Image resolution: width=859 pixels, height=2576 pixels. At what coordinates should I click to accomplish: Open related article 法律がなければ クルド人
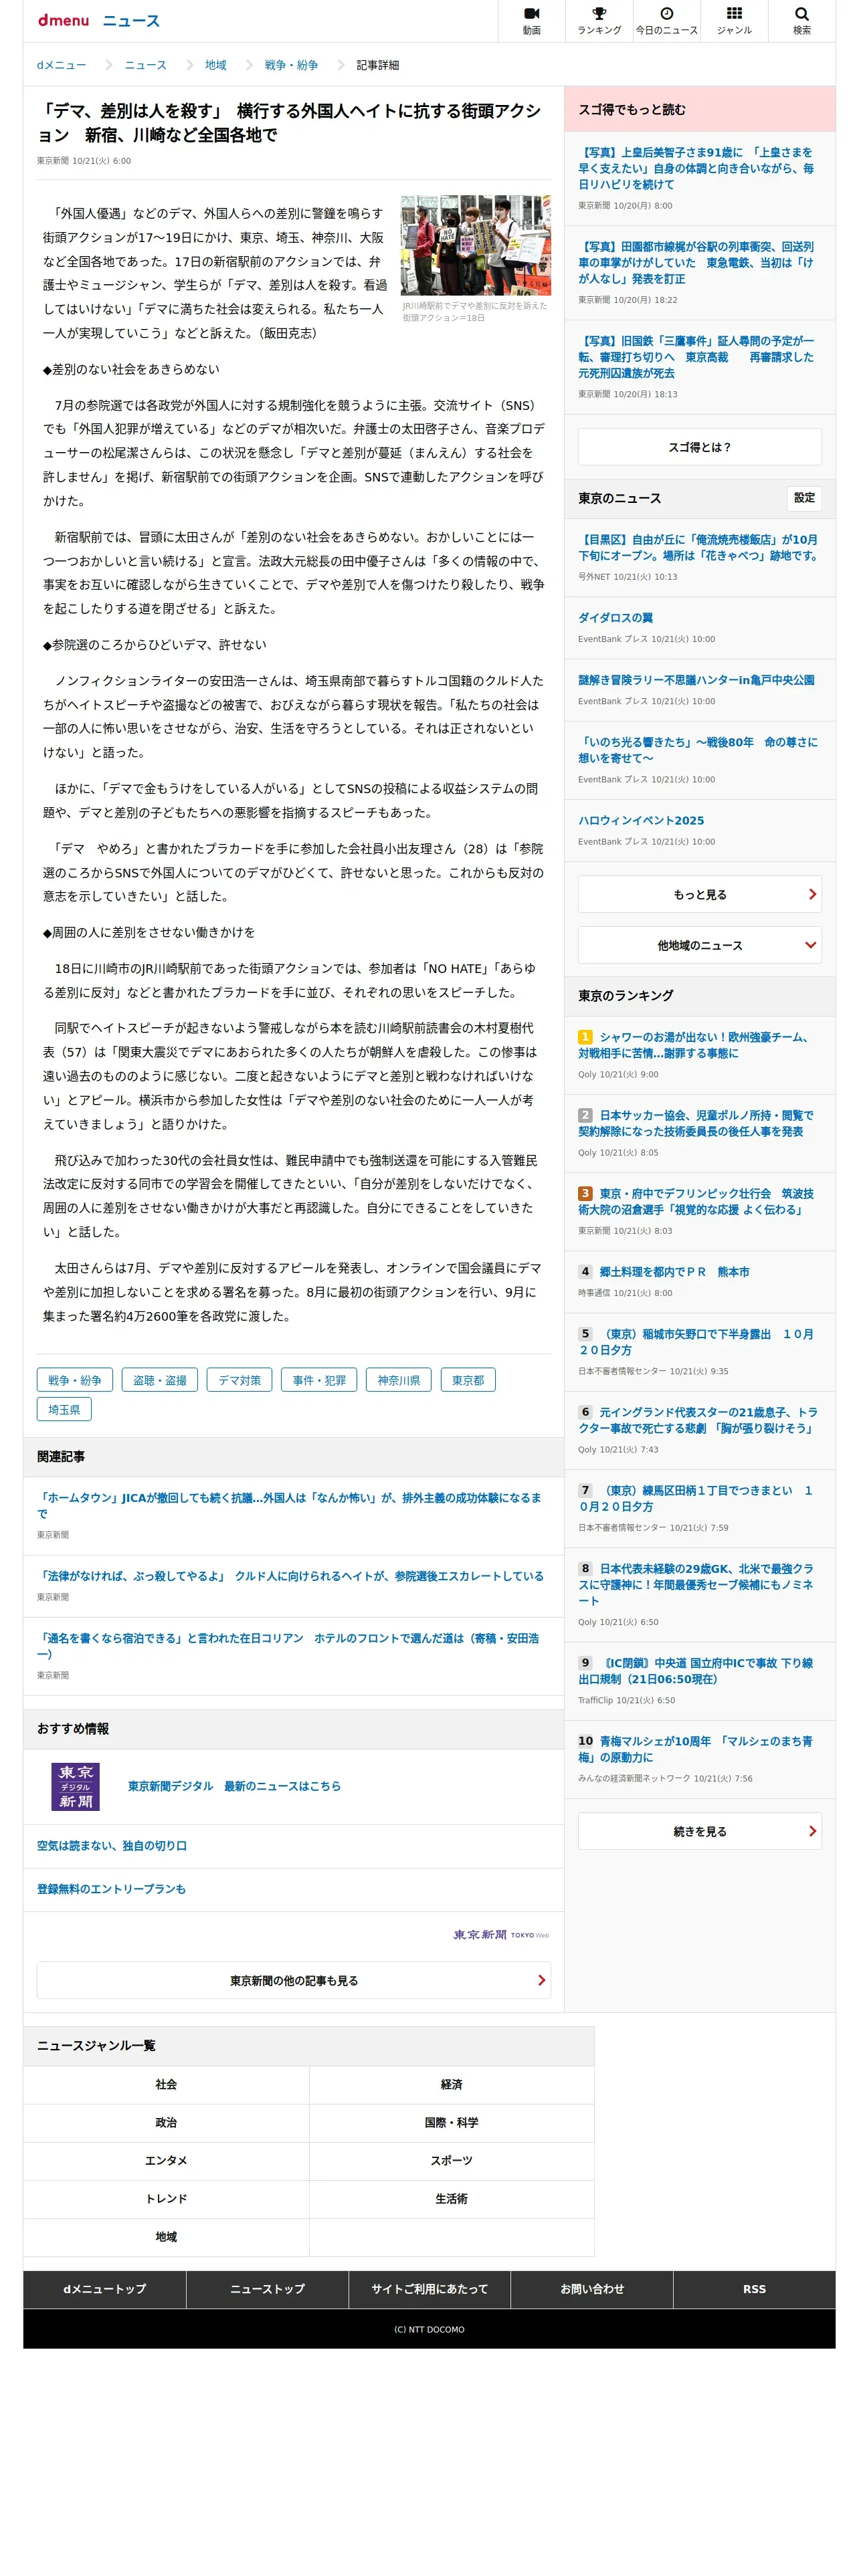click(290, 1576)
